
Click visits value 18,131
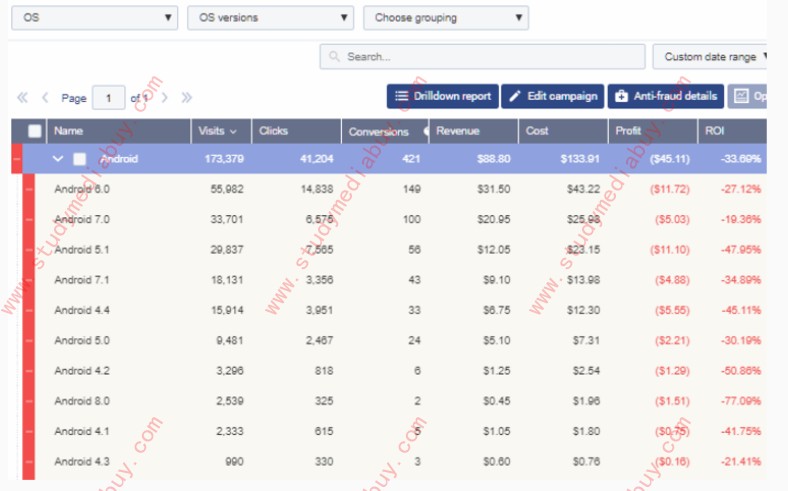227,280
